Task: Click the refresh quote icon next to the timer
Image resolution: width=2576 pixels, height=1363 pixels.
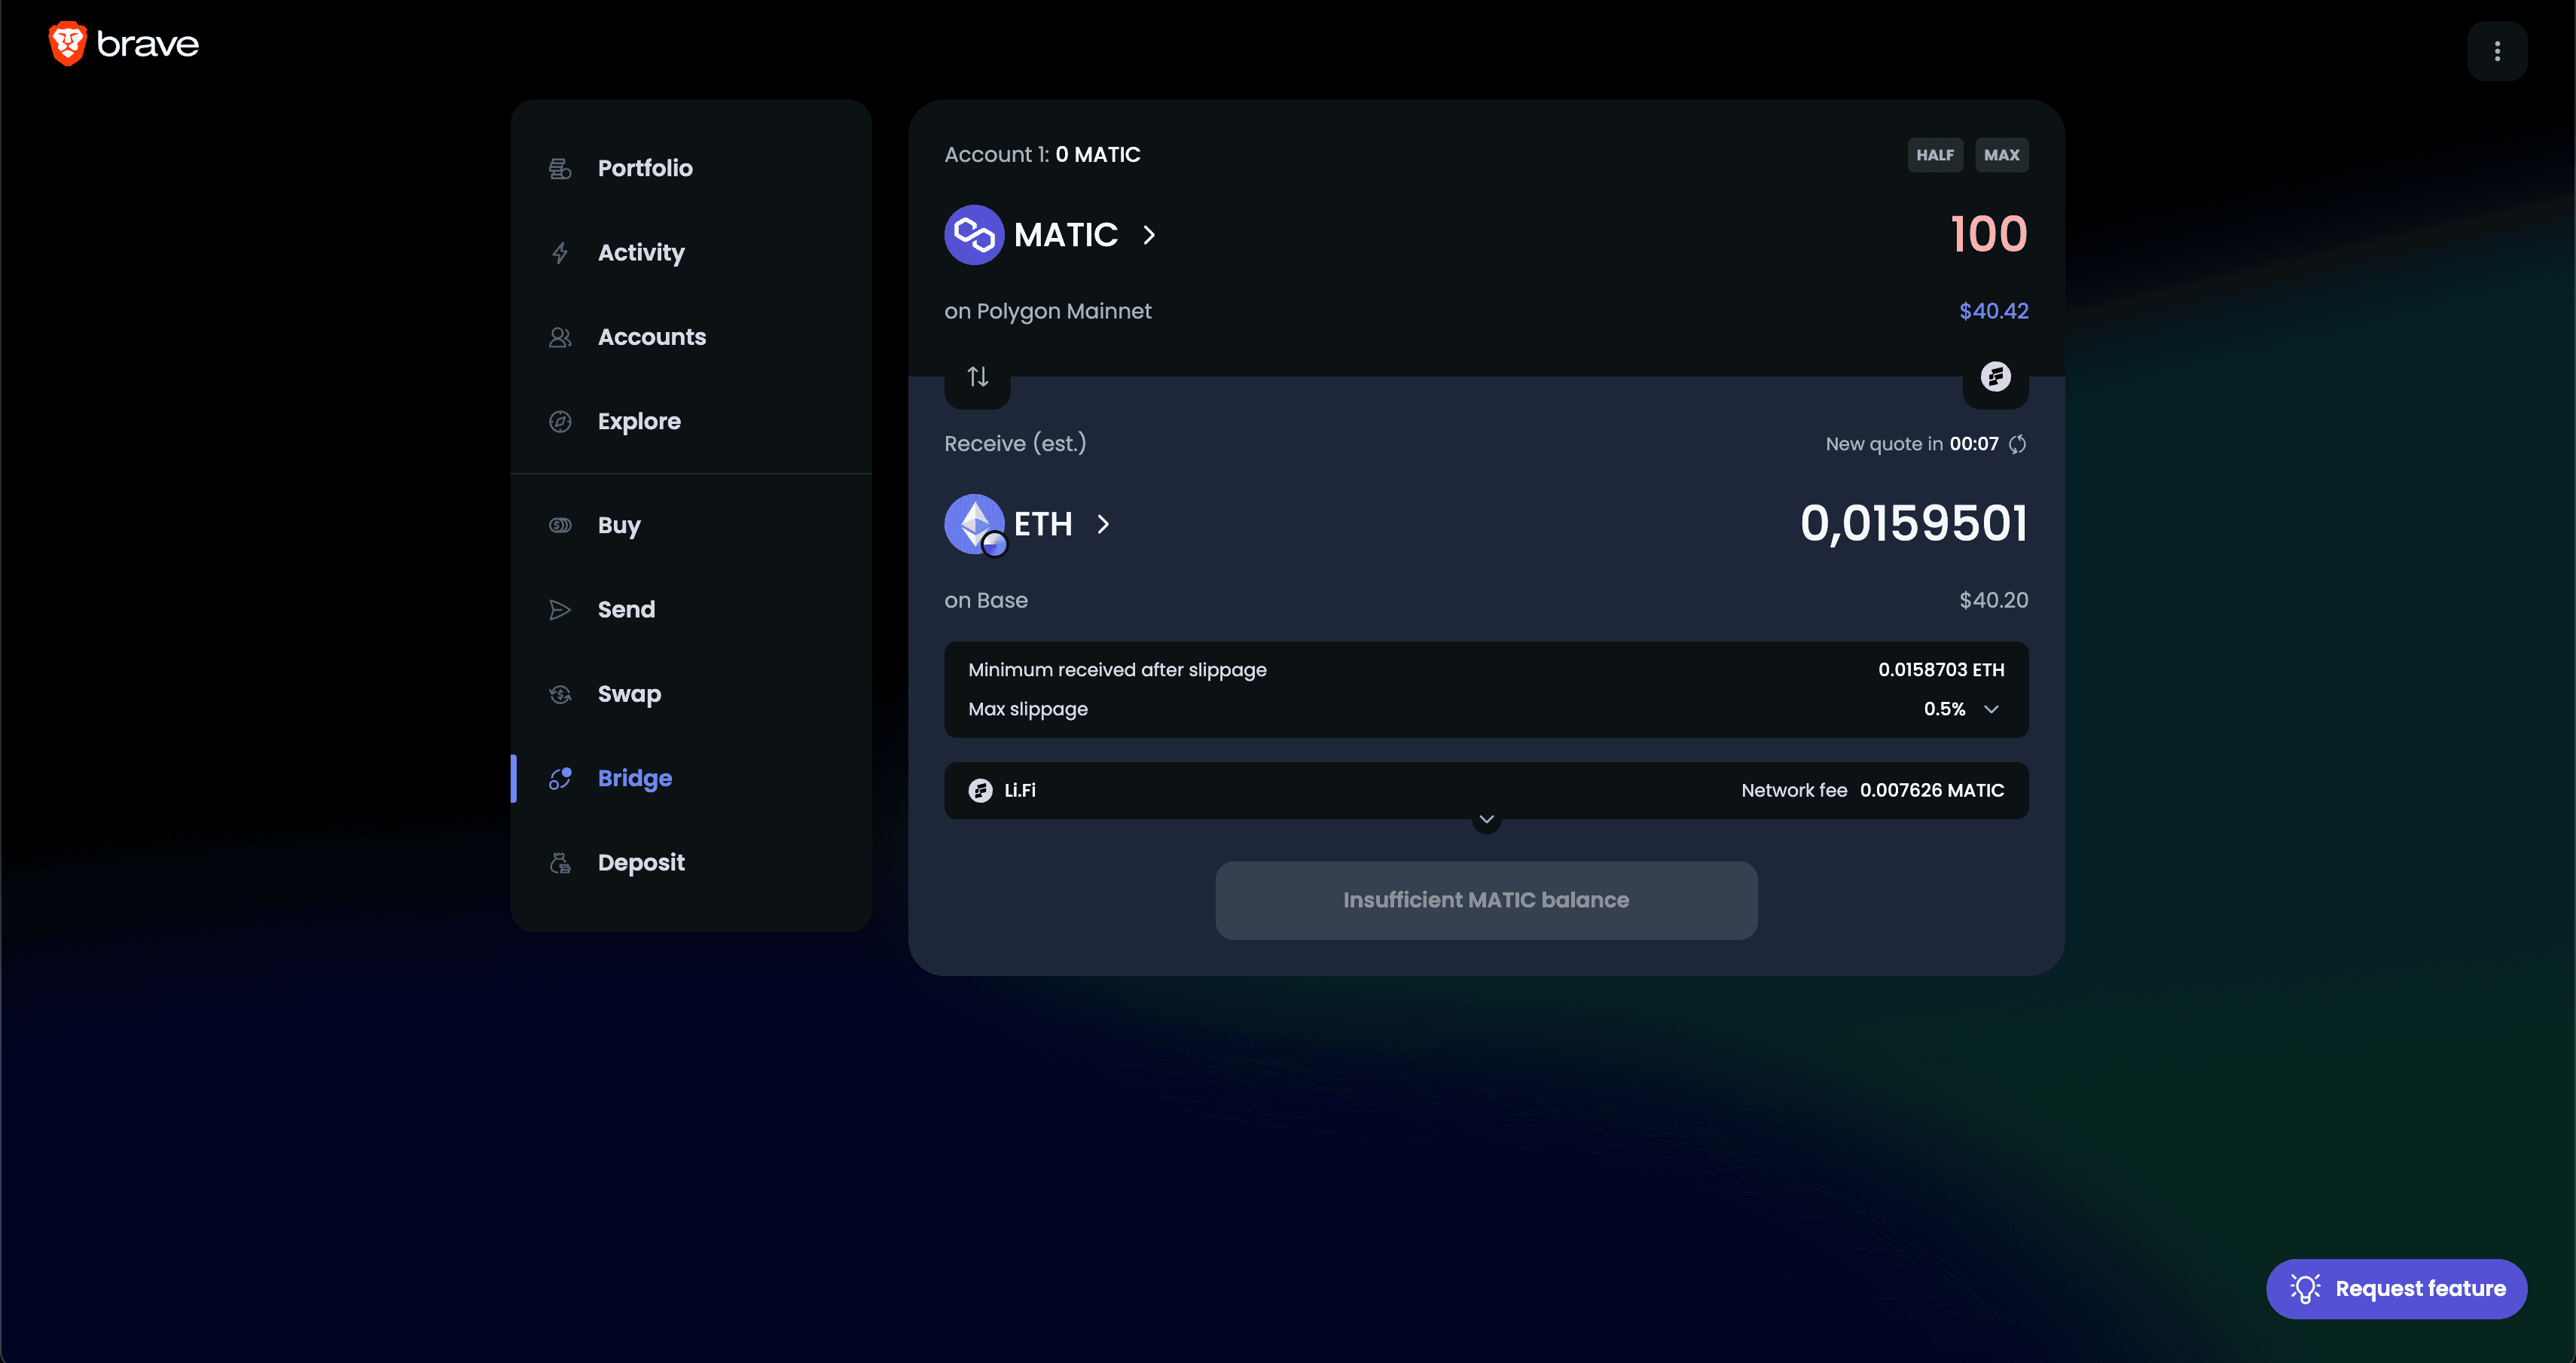Action: pos(2018,444)
